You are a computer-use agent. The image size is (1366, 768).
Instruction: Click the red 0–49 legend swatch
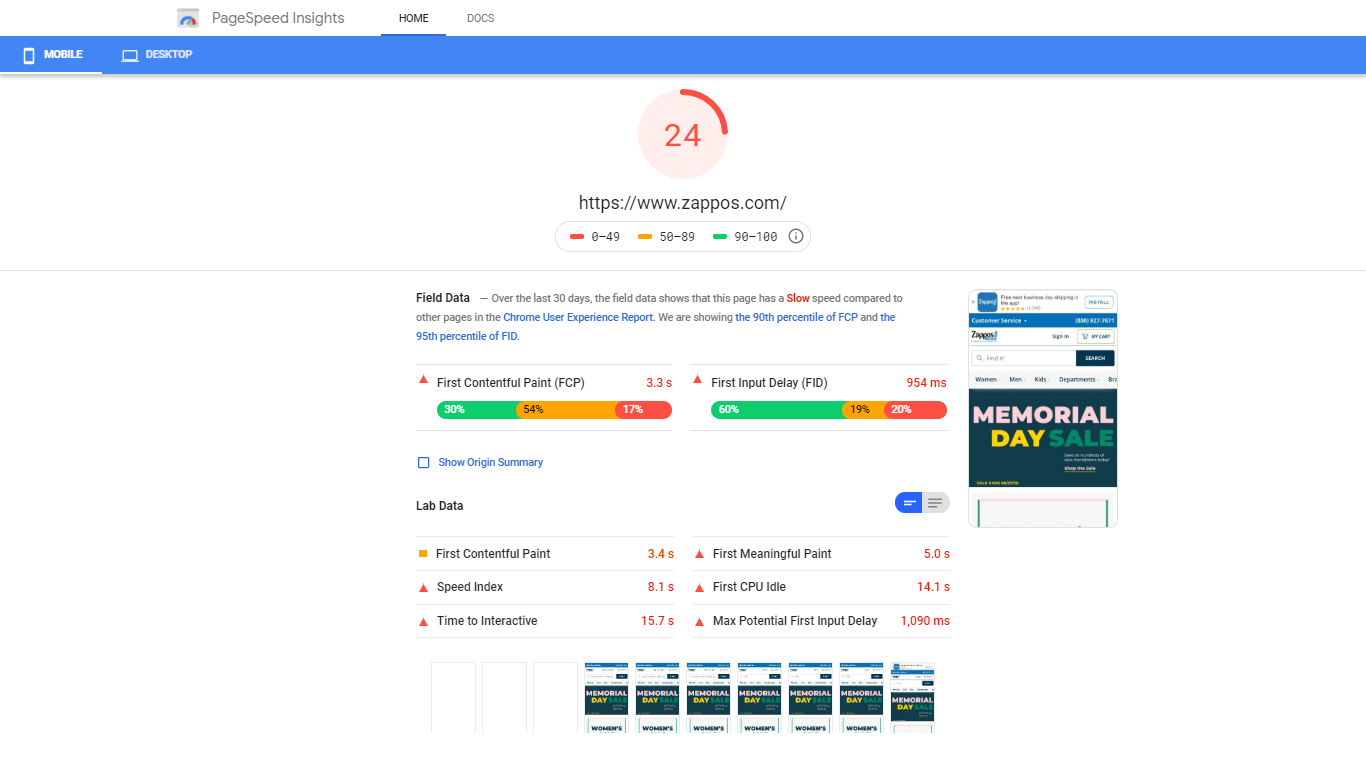[x=577, y=237]
